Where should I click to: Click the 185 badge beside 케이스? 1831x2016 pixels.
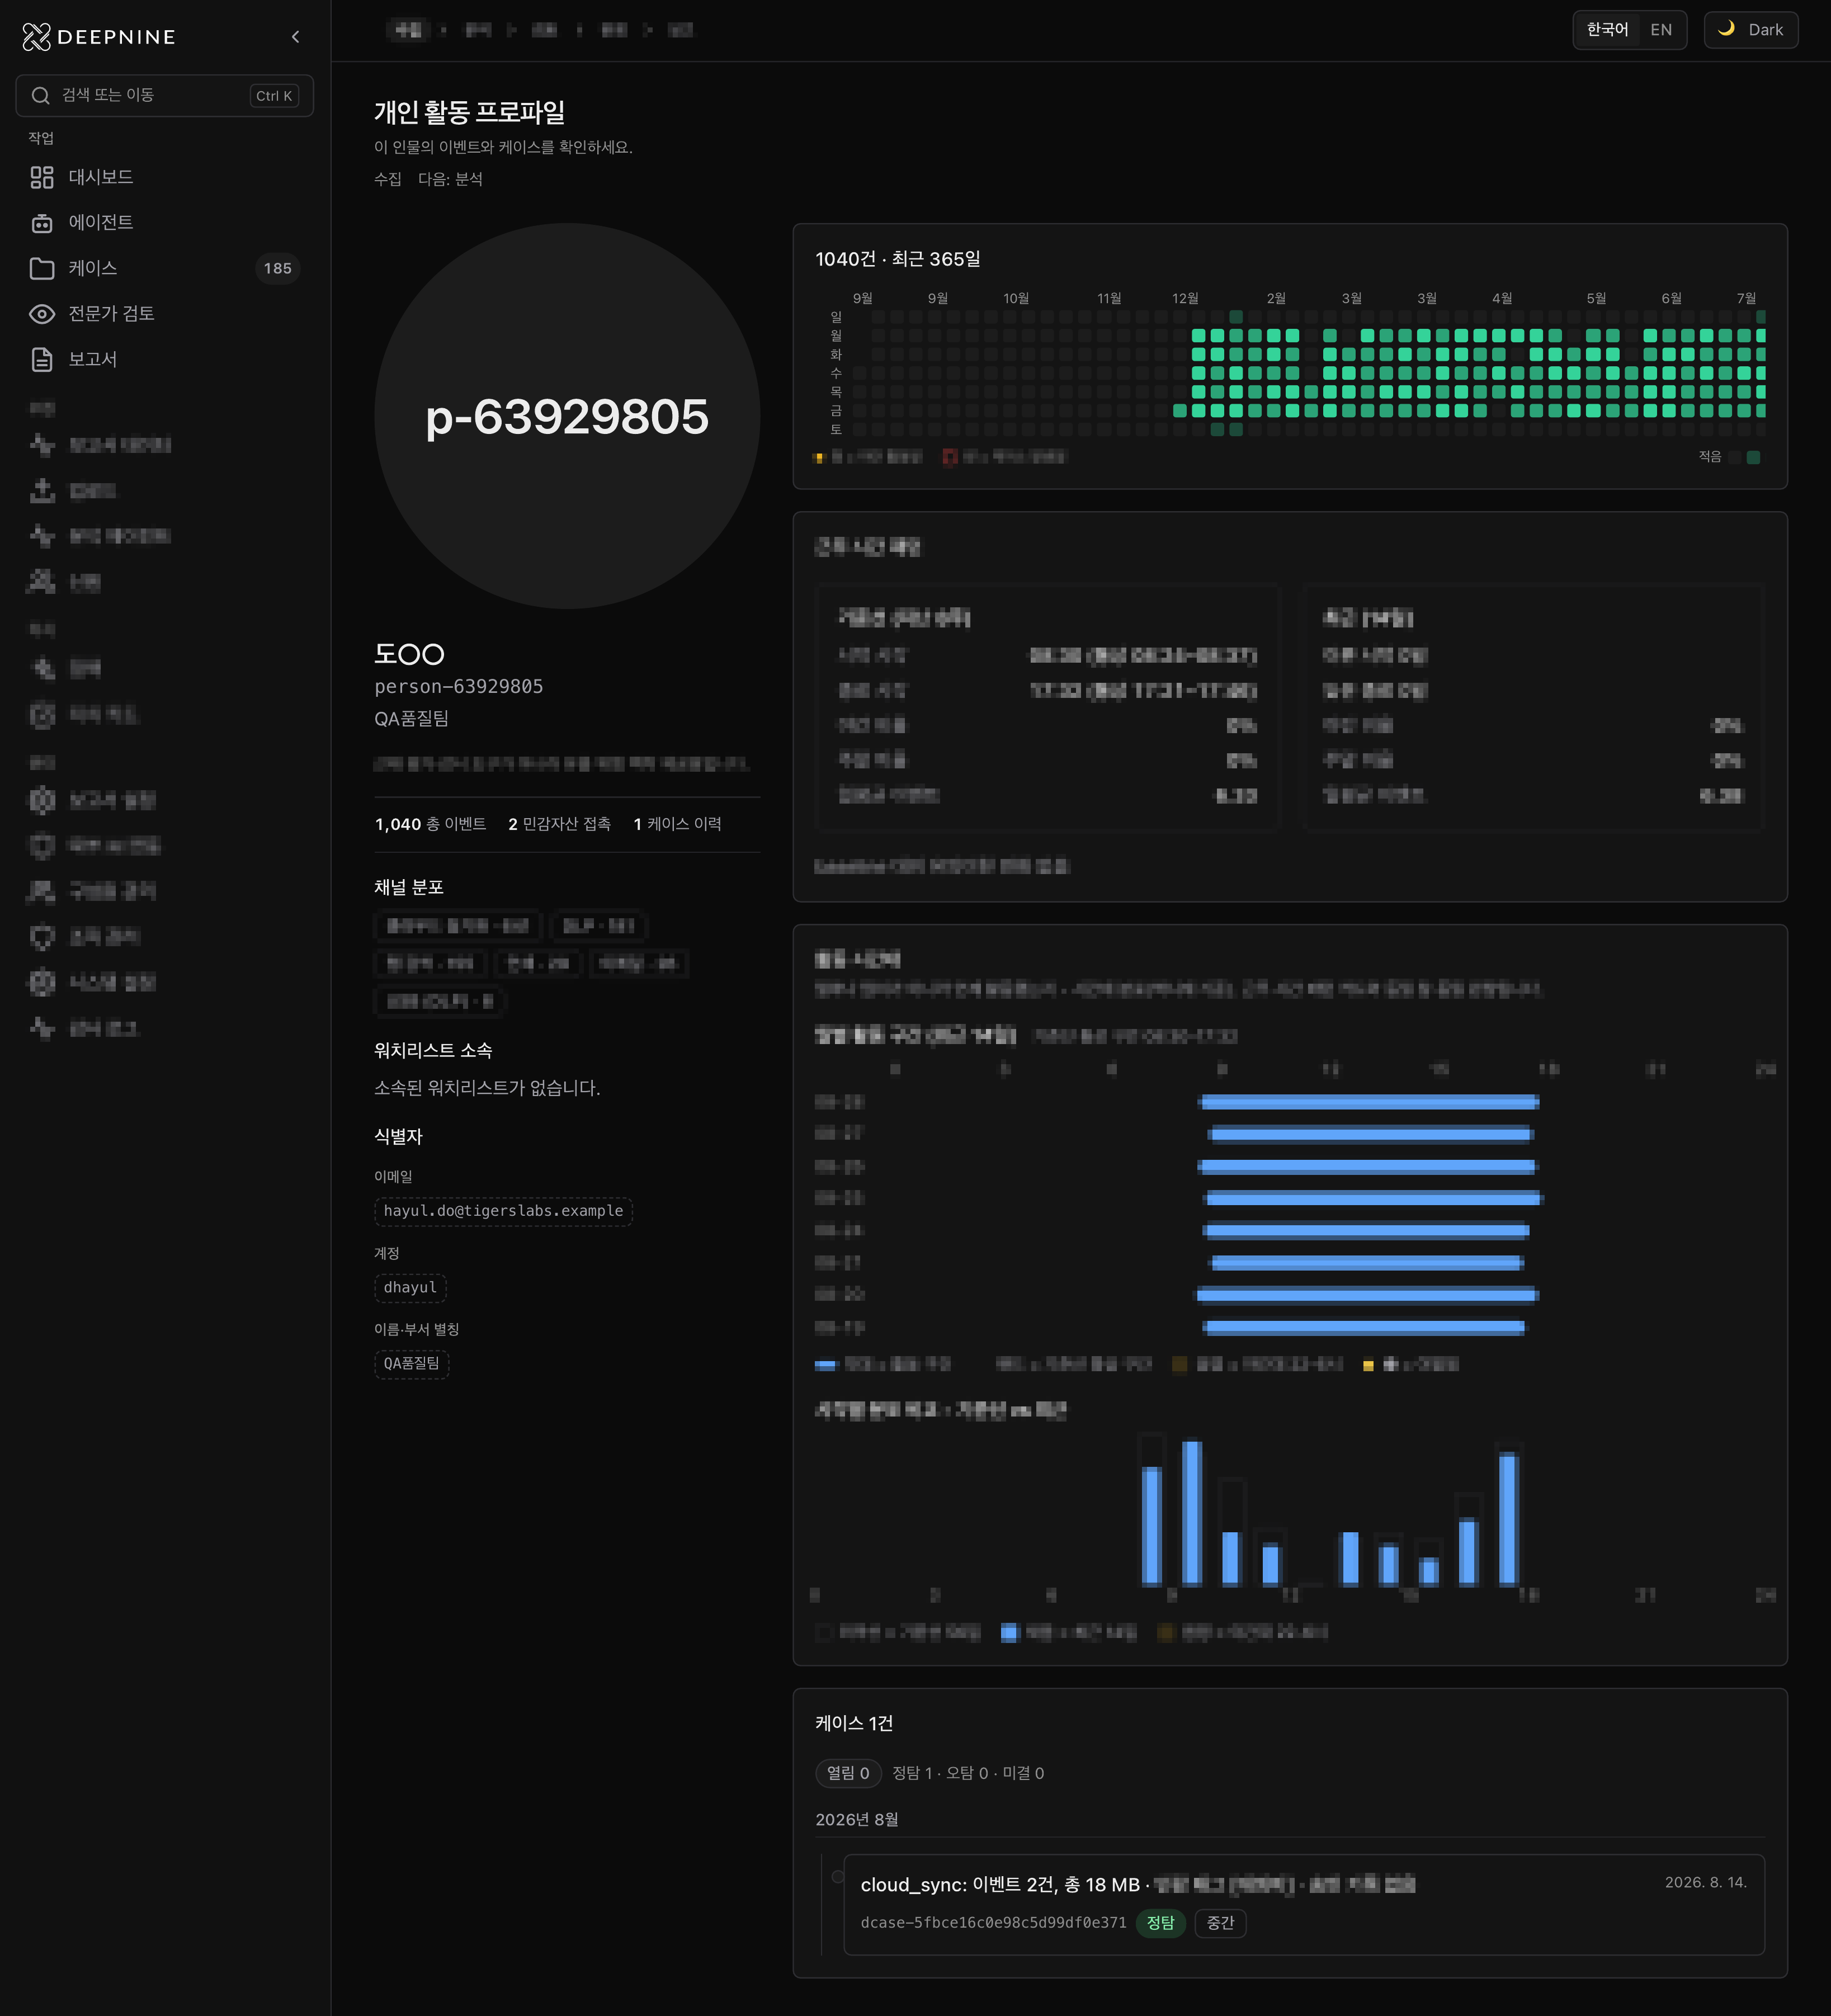277,268
